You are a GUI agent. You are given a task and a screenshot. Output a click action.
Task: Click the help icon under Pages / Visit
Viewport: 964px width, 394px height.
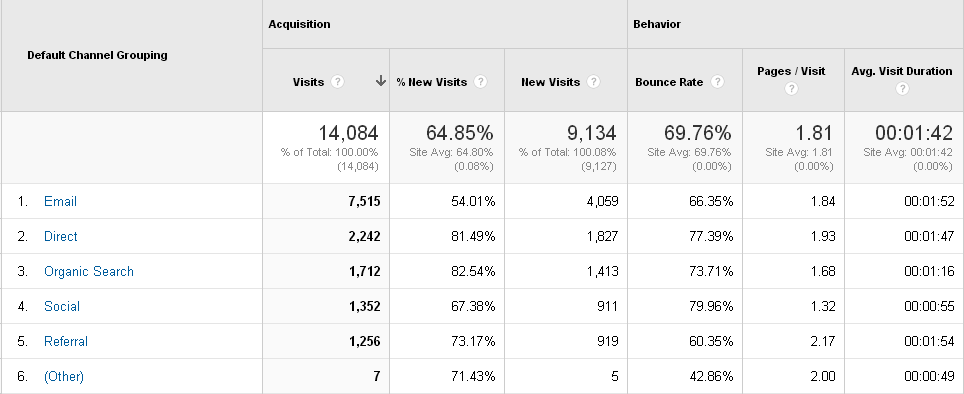pos(791,89)
